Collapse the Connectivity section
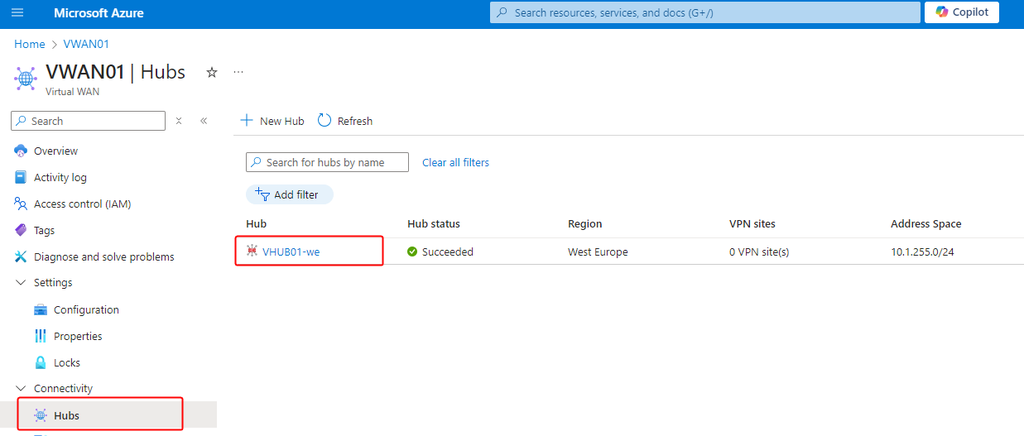Screen dimensions: 1024x436 tap(20, 388)
